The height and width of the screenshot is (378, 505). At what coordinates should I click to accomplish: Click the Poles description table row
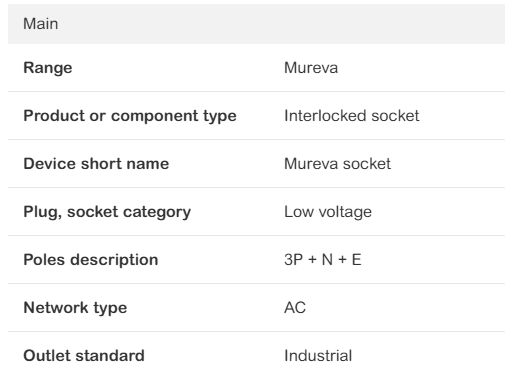click(x=256, y=260)
